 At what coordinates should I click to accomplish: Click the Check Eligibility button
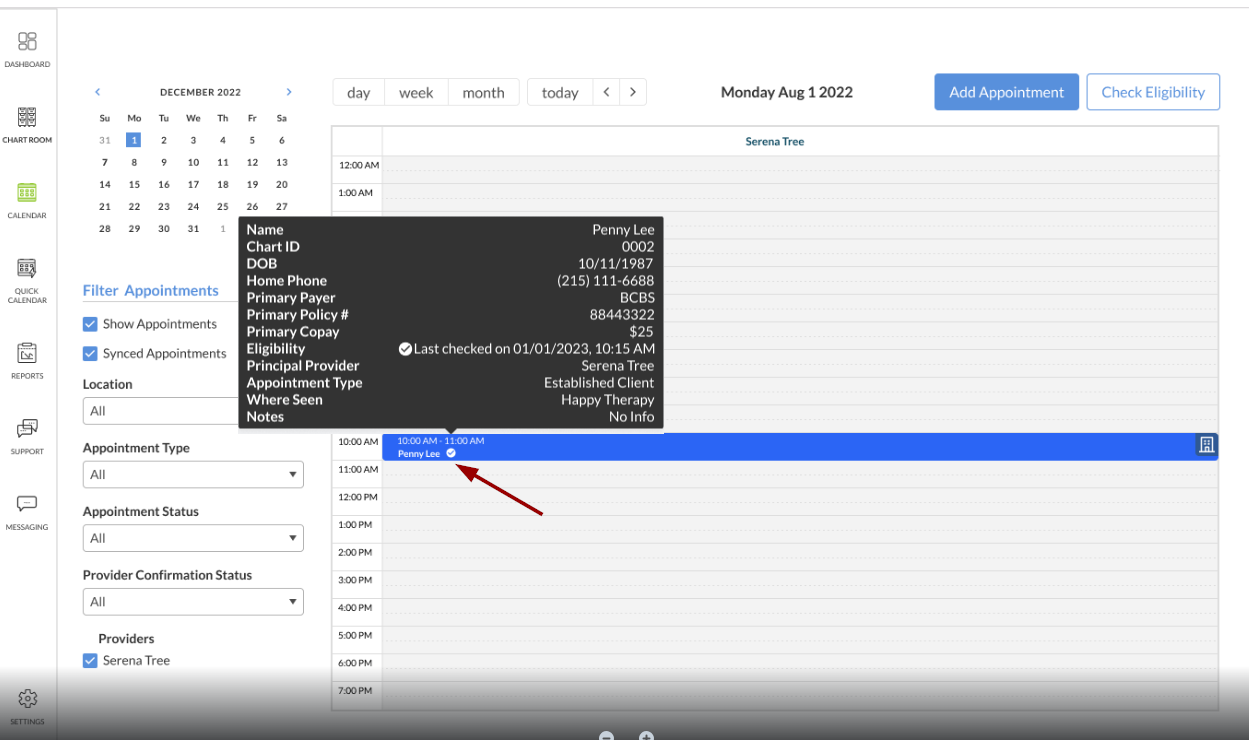point(1152,92)
